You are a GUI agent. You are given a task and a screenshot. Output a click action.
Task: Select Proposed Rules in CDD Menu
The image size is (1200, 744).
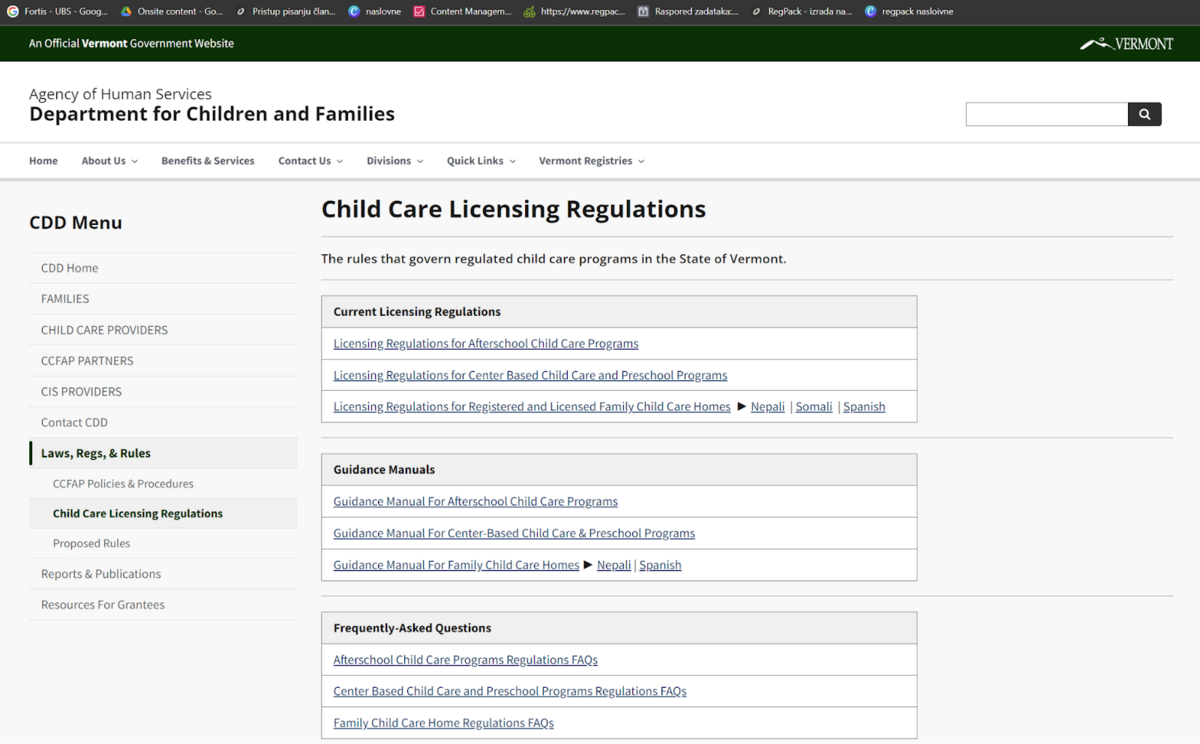(x=91, y=544)
